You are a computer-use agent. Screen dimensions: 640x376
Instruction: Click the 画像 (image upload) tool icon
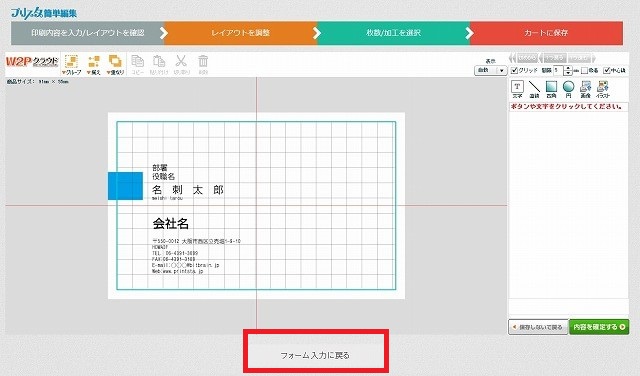point(585,89)
